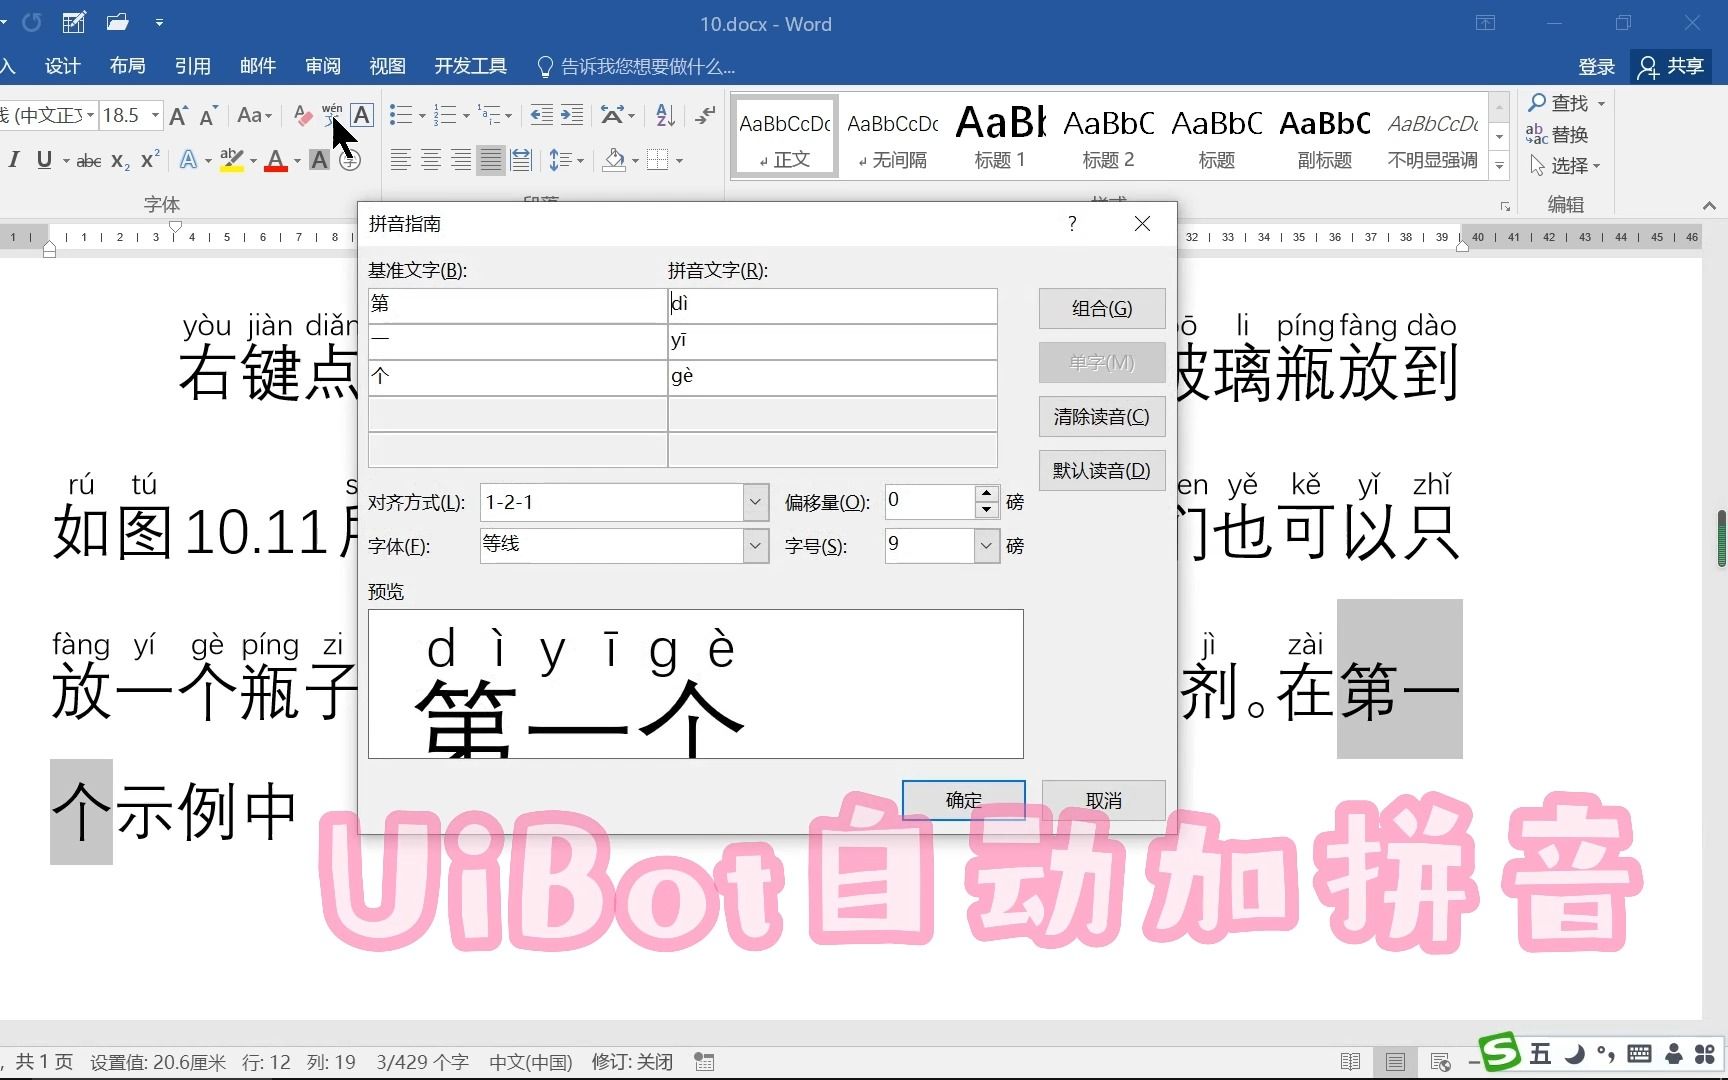
Task: Click the distributed alignment icon
Action: click(521, 160)
